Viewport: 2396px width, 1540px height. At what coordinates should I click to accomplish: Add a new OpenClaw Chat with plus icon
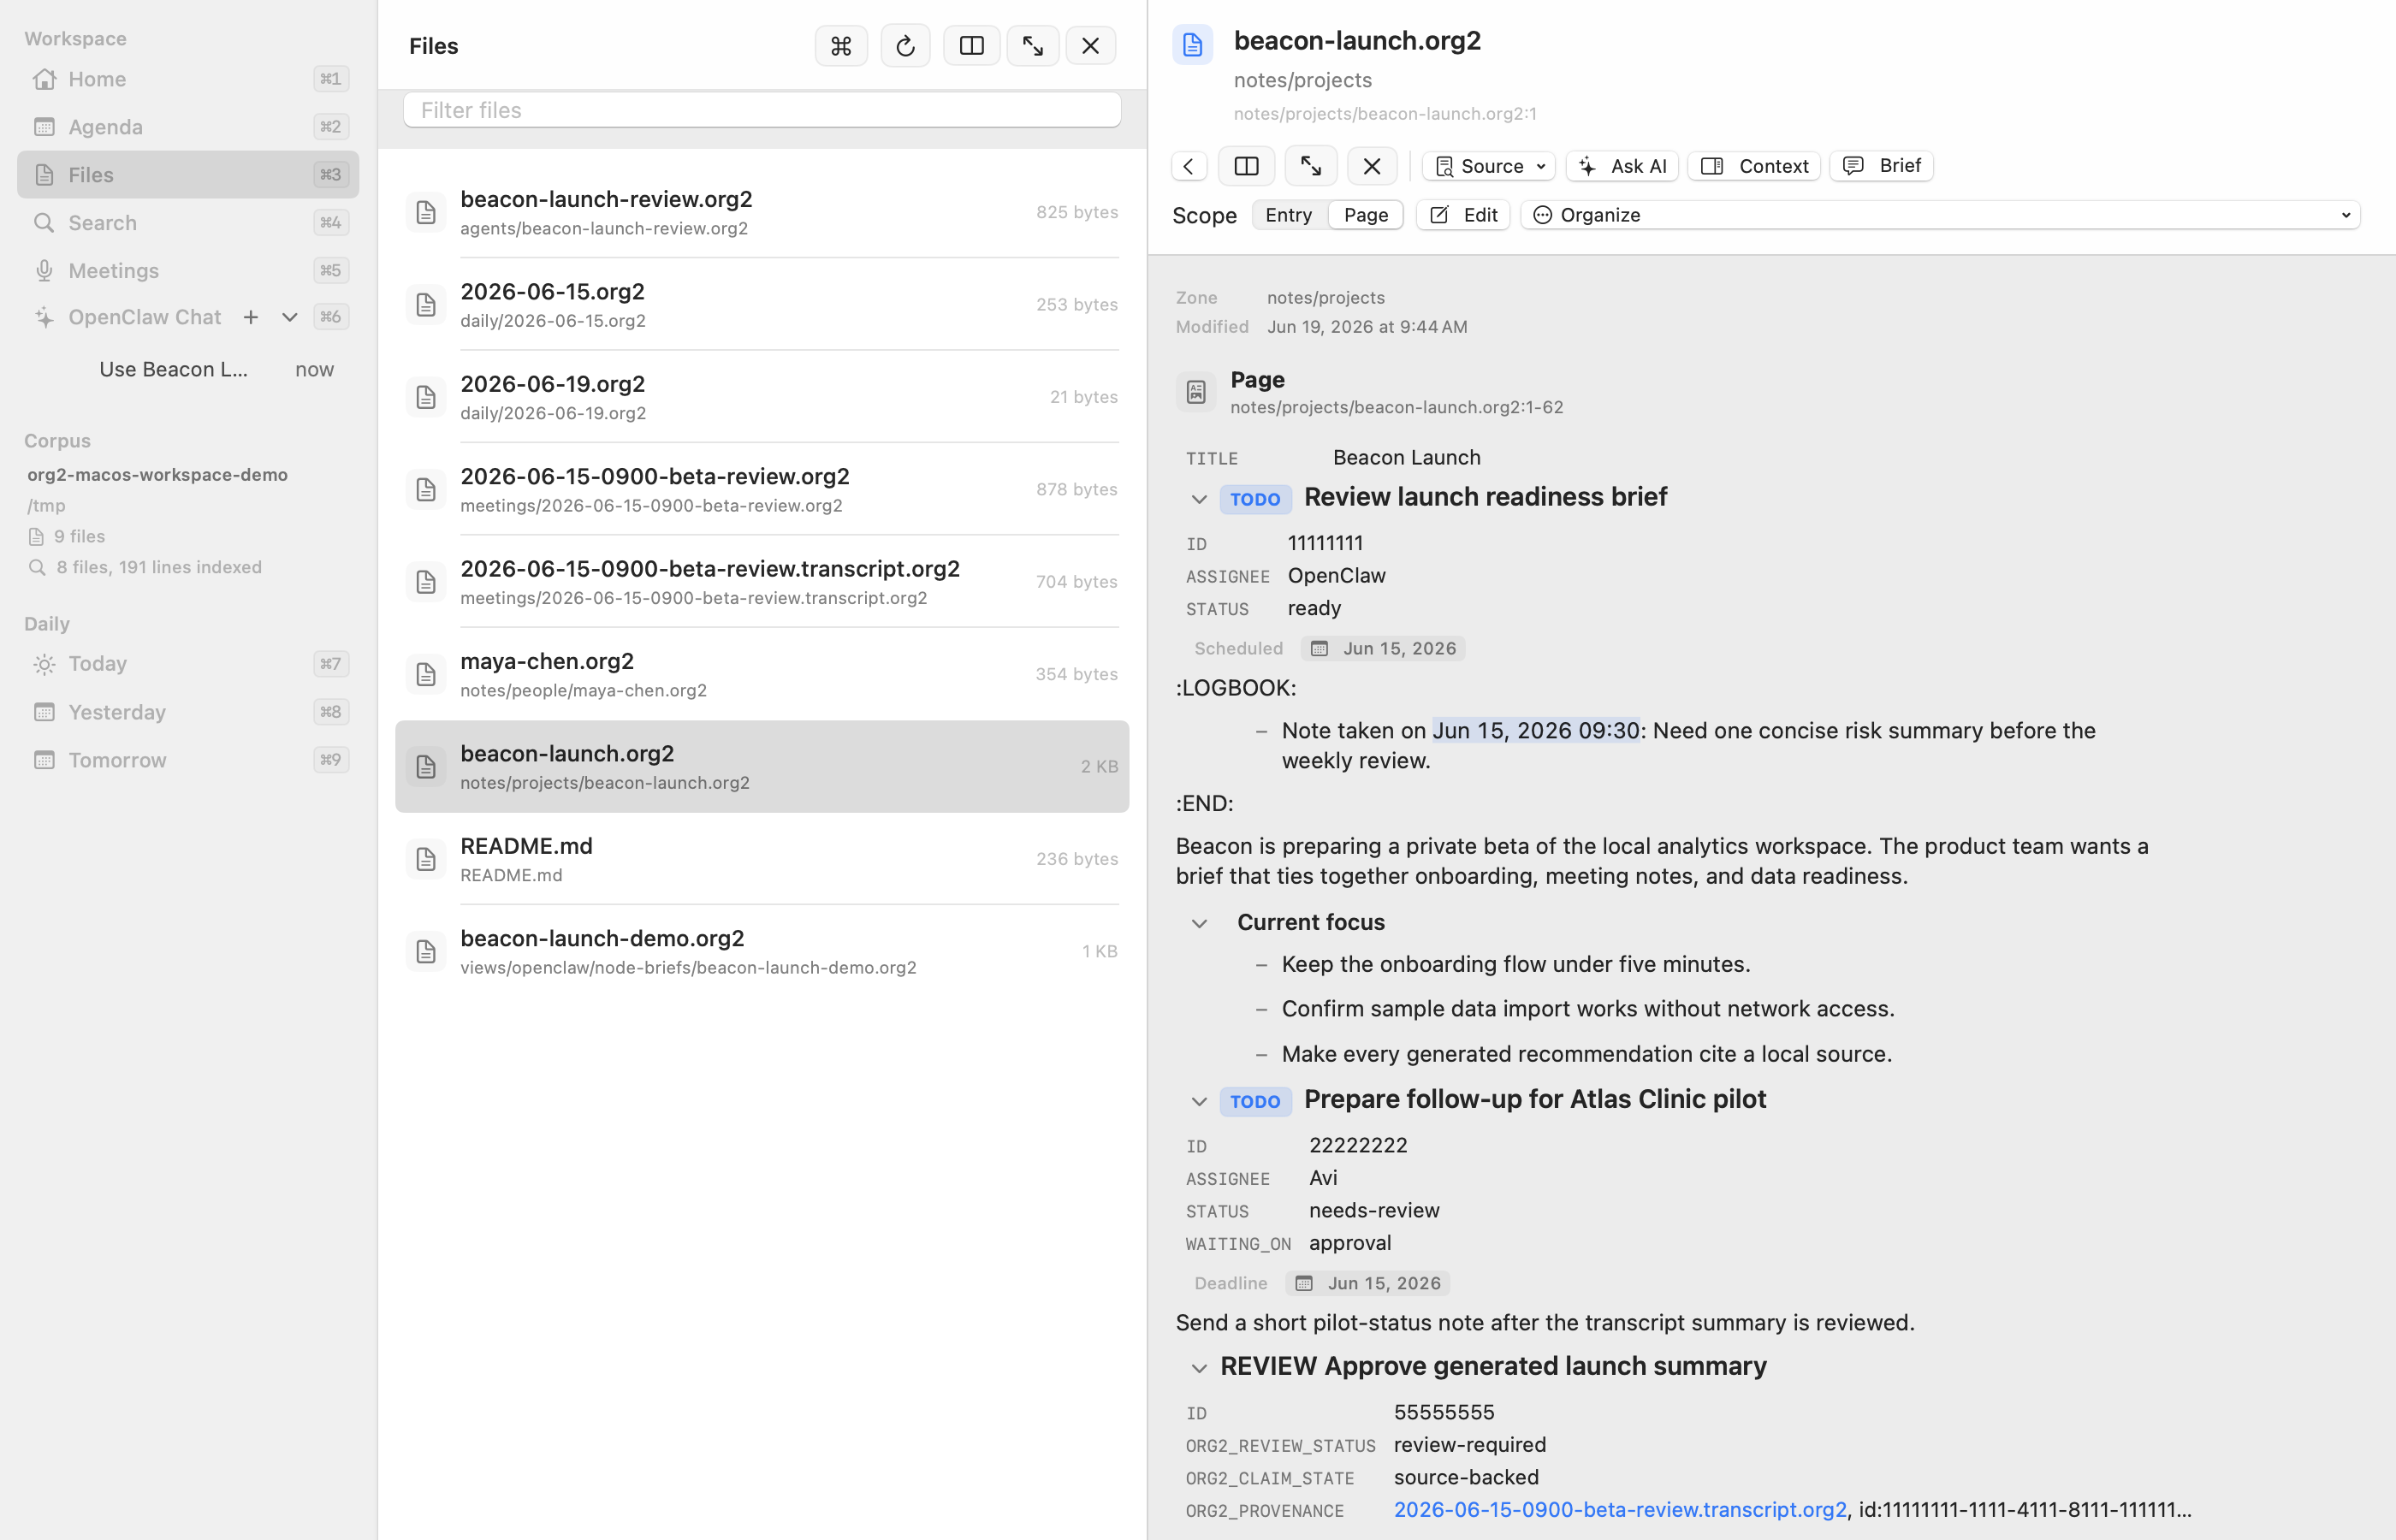click(251, 317)
